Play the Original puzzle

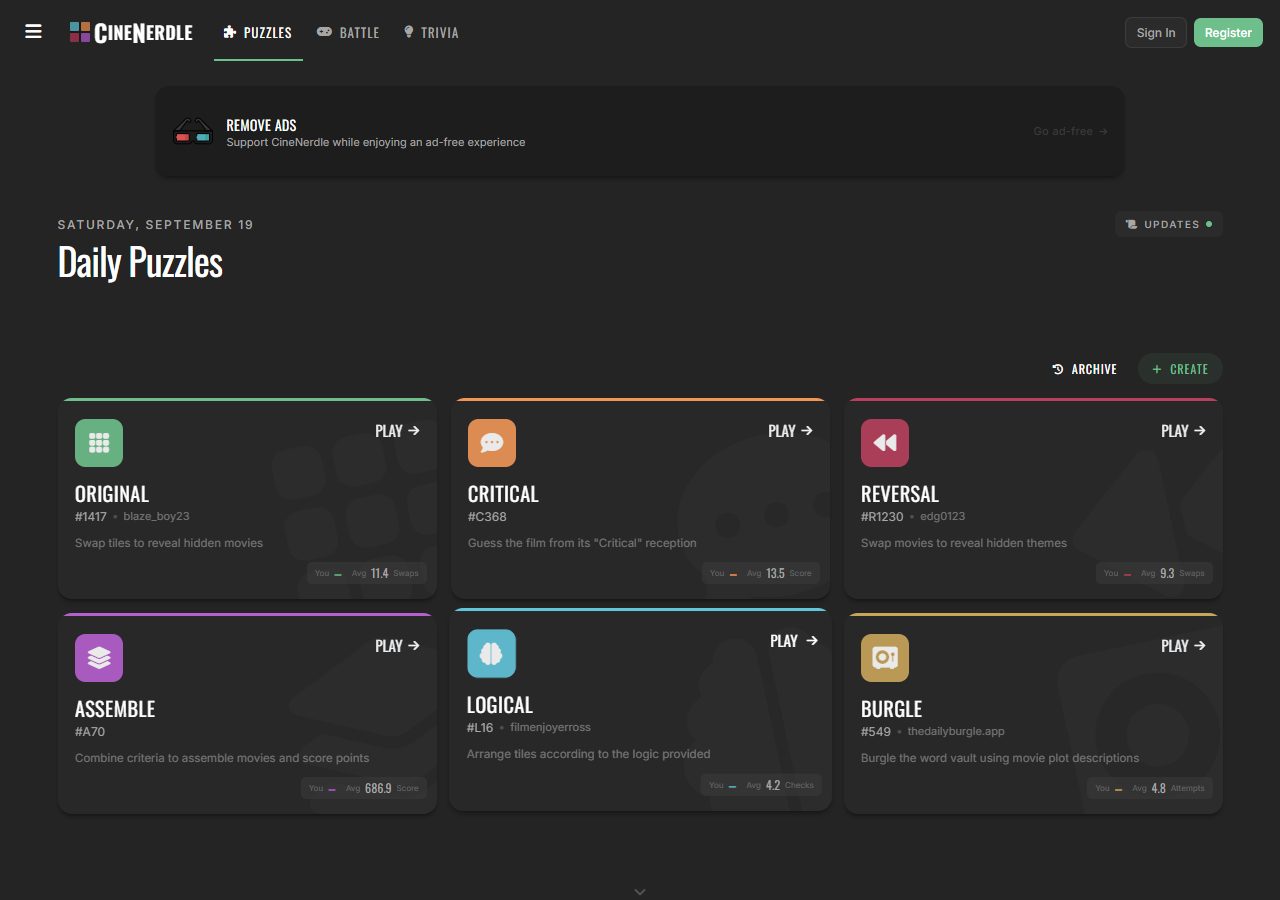398,431
